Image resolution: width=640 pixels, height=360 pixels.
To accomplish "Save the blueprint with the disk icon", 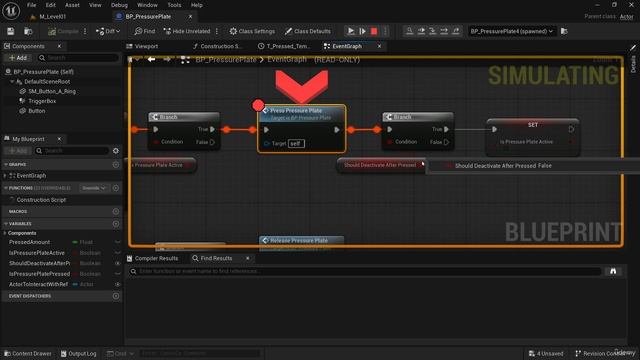I will point(11,31).
